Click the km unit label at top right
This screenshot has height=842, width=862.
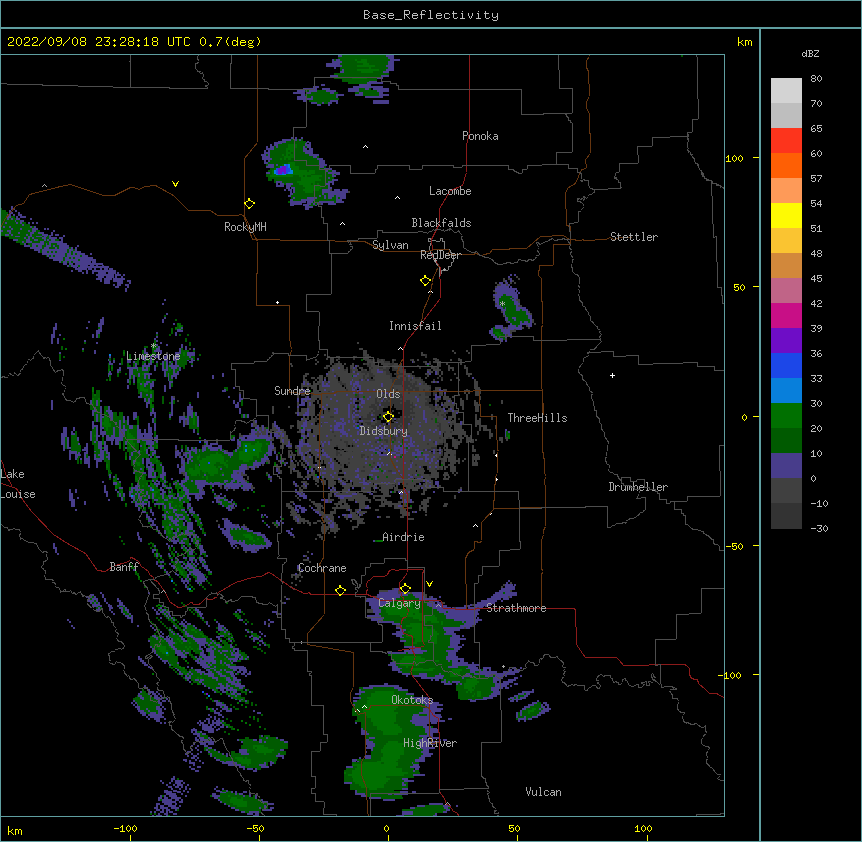744,42
